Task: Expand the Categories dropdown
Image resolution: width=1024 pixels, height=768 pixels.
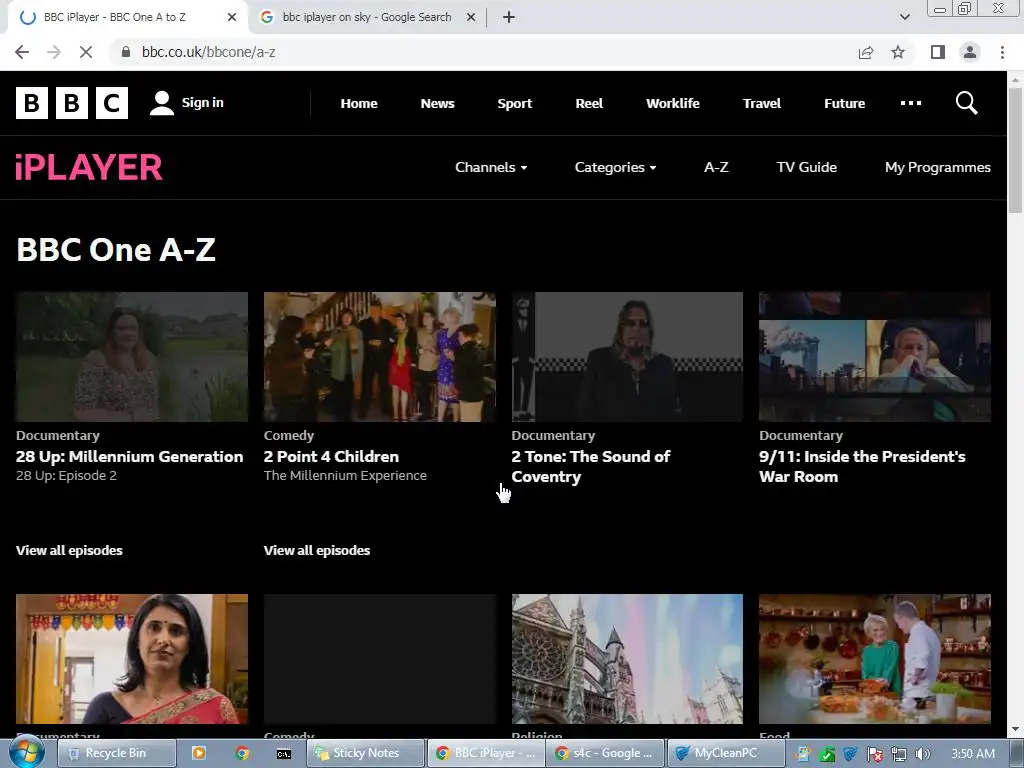Action: pyautogui.click(x=615, y=167)
